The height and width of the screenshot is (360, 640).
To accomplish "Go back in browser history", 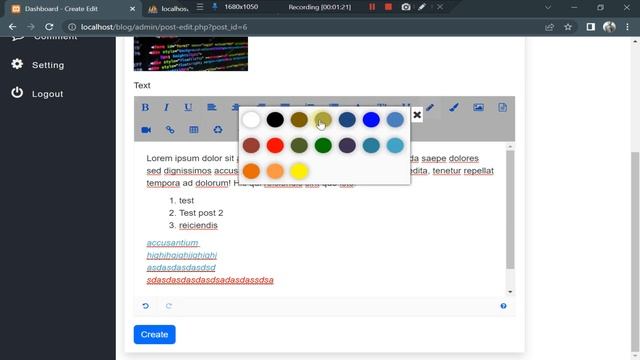I will (13, 27).
